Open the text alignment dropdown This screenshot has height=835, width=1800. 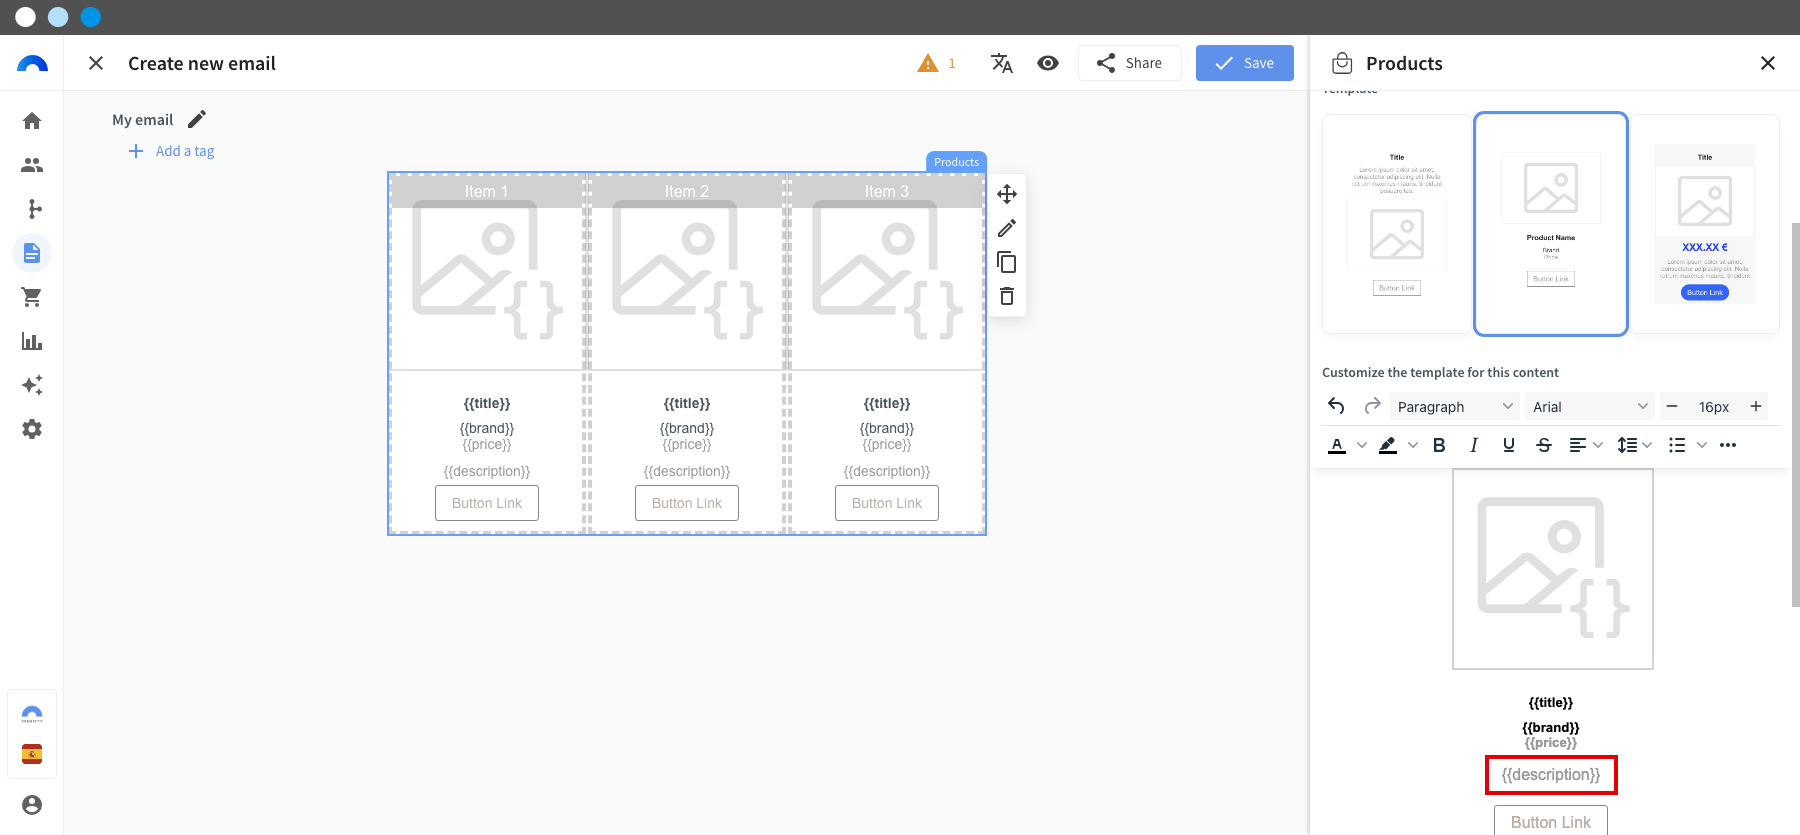coord(1586,445)
